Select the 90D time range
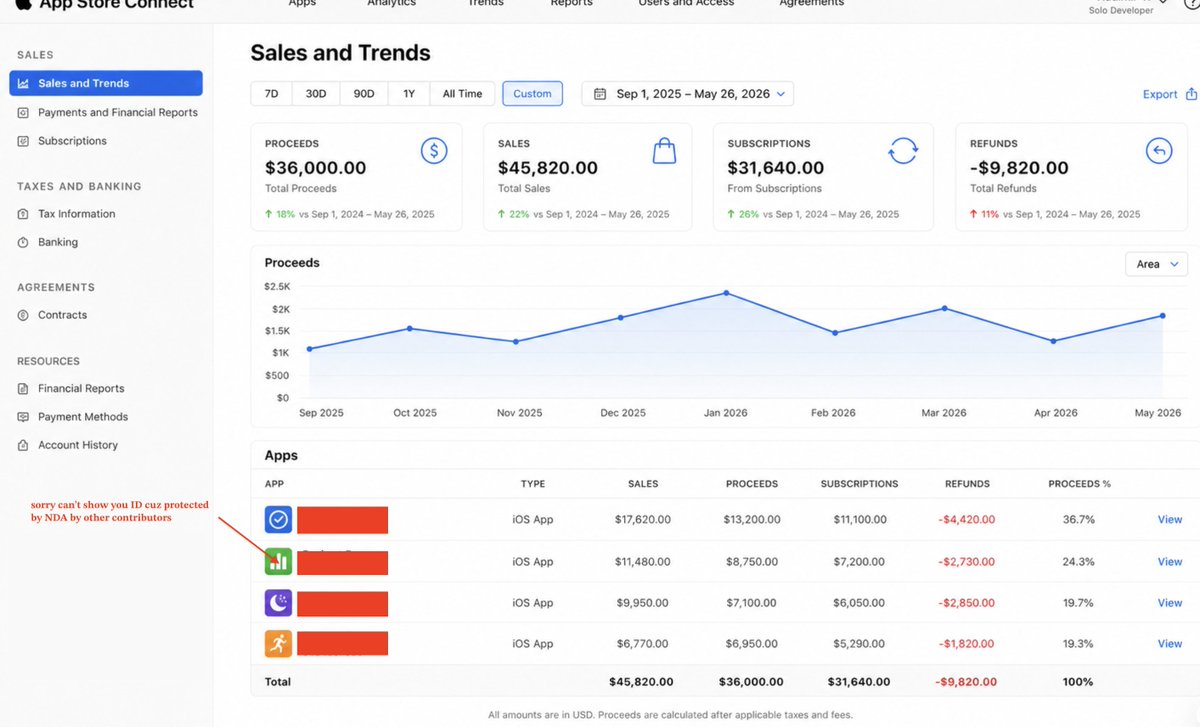Image resolution: width=1200 pixels, height=727 pixels. coord(364,94)
